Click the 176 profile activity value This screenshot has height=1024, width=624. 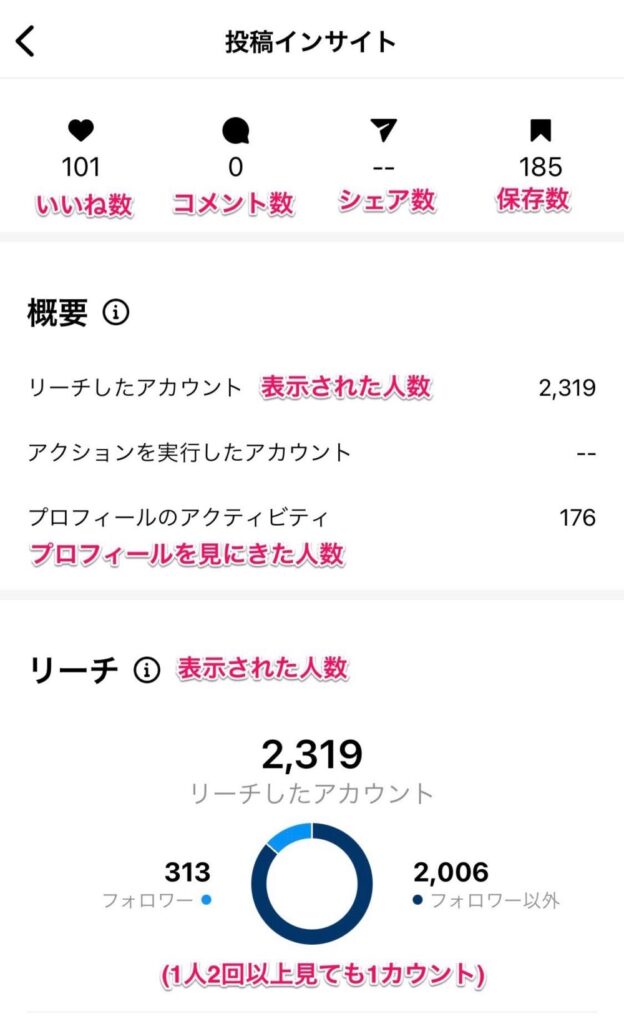point(577,517)
